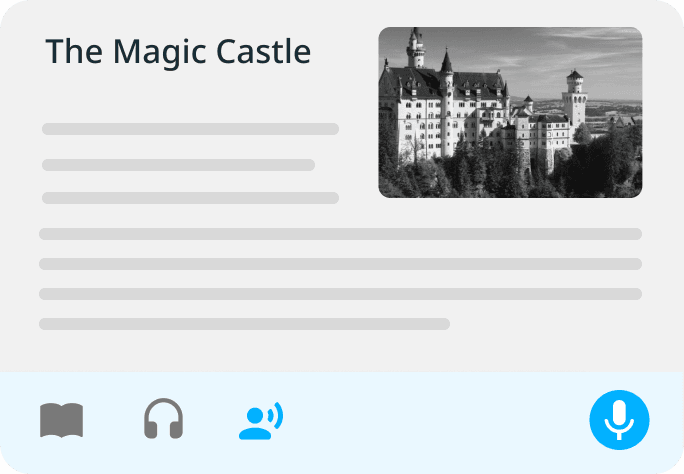Click the empty light-blue toolbar area

[436, 421]
